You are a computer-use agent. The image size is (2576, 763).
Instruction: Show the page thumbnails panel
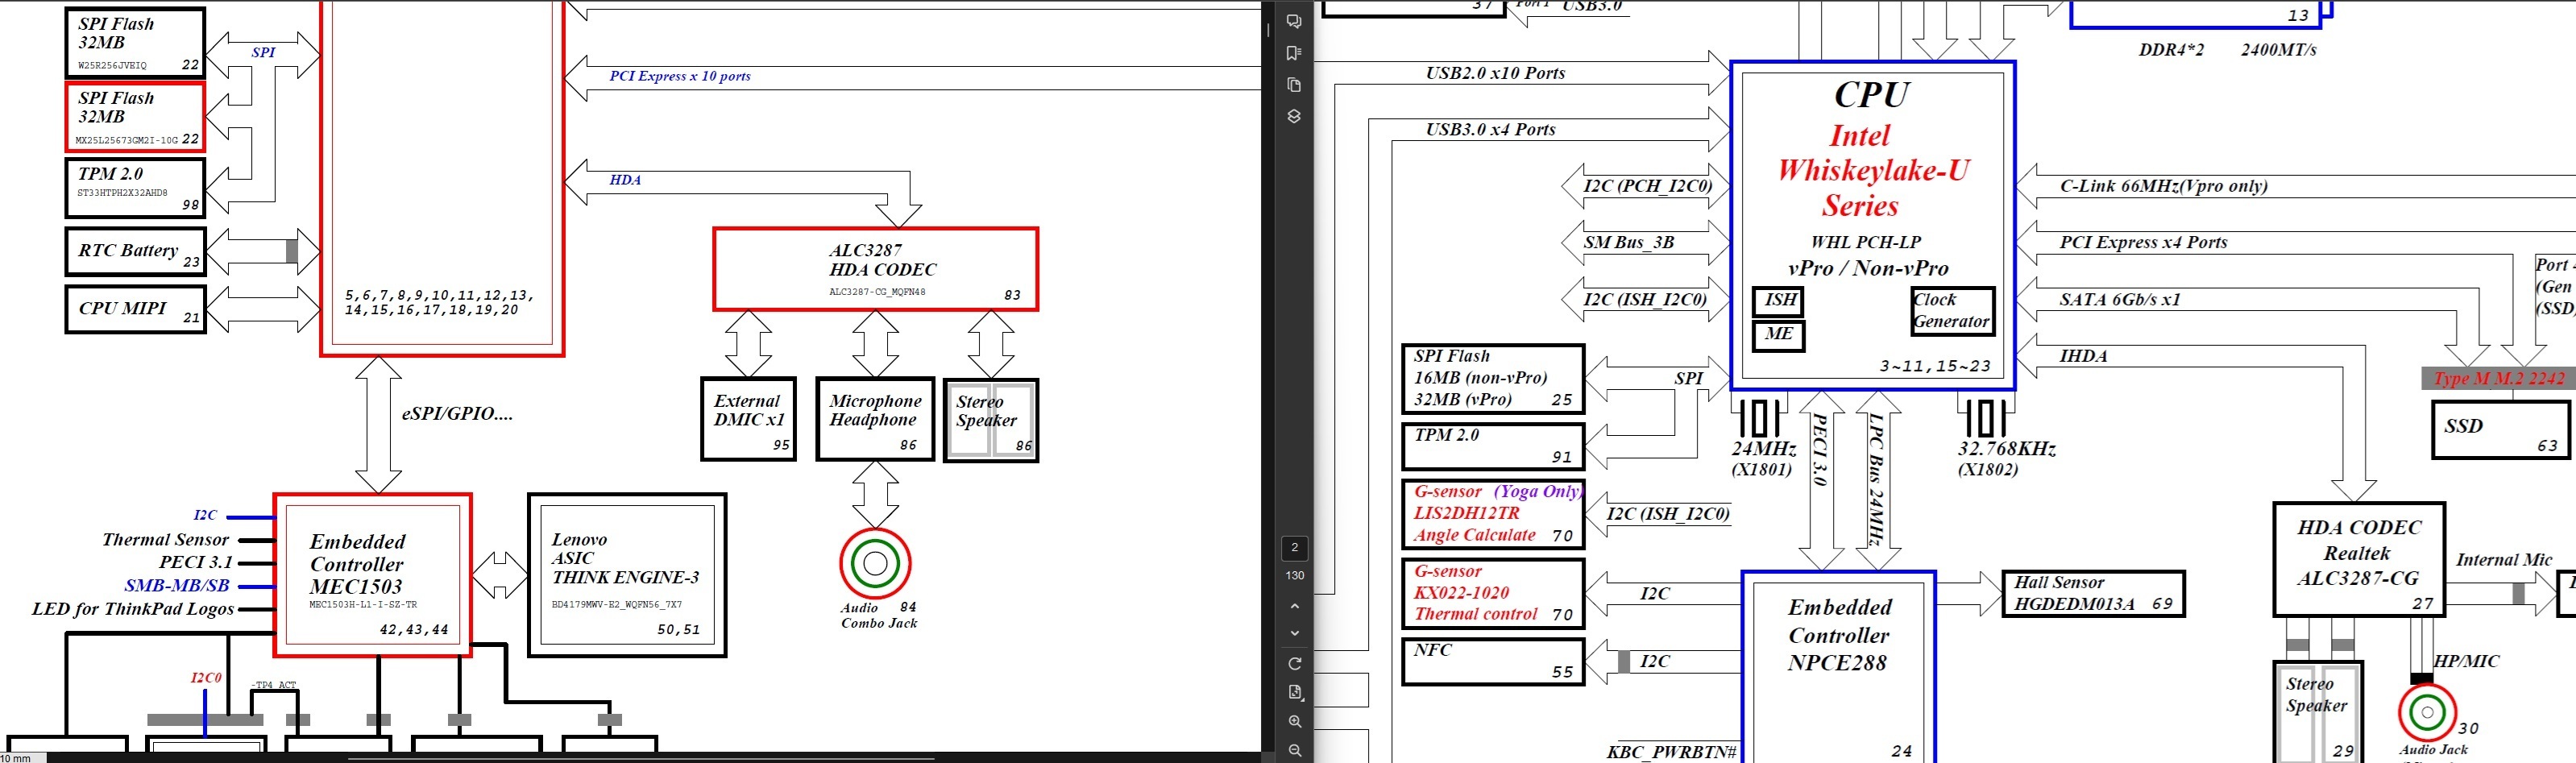pyautogui.click(x=1294, y=85)
